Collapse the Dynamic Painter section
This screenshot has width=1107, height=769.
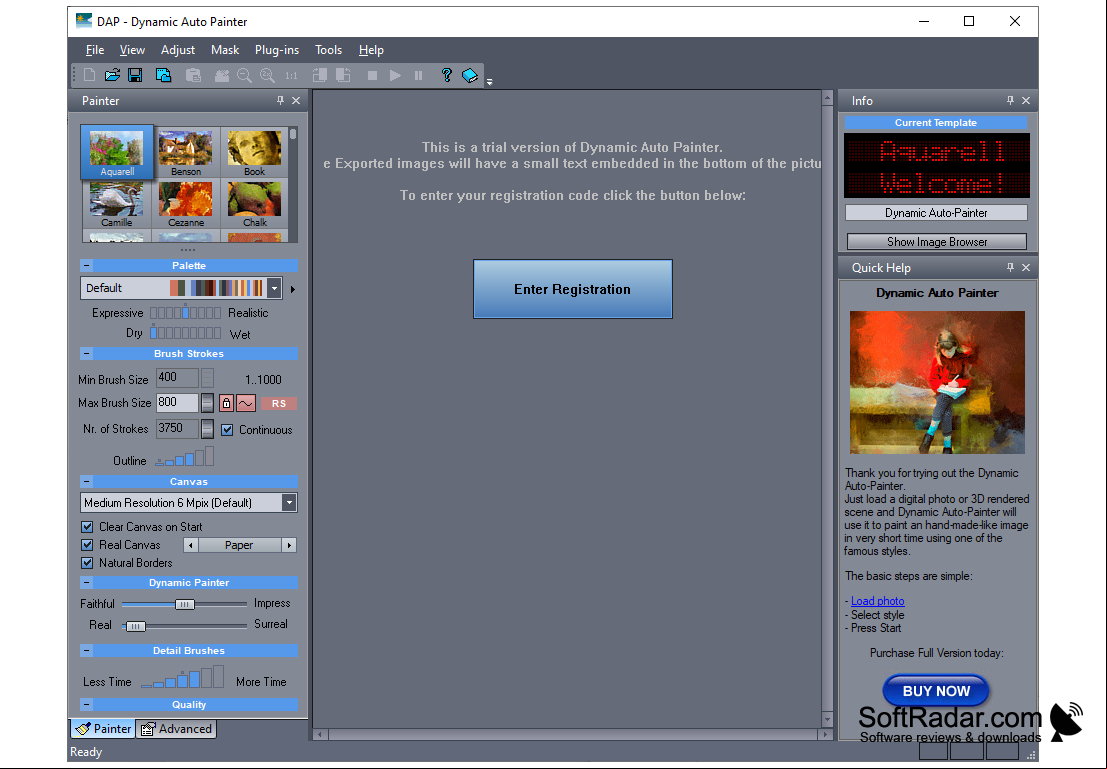(86, 583)
